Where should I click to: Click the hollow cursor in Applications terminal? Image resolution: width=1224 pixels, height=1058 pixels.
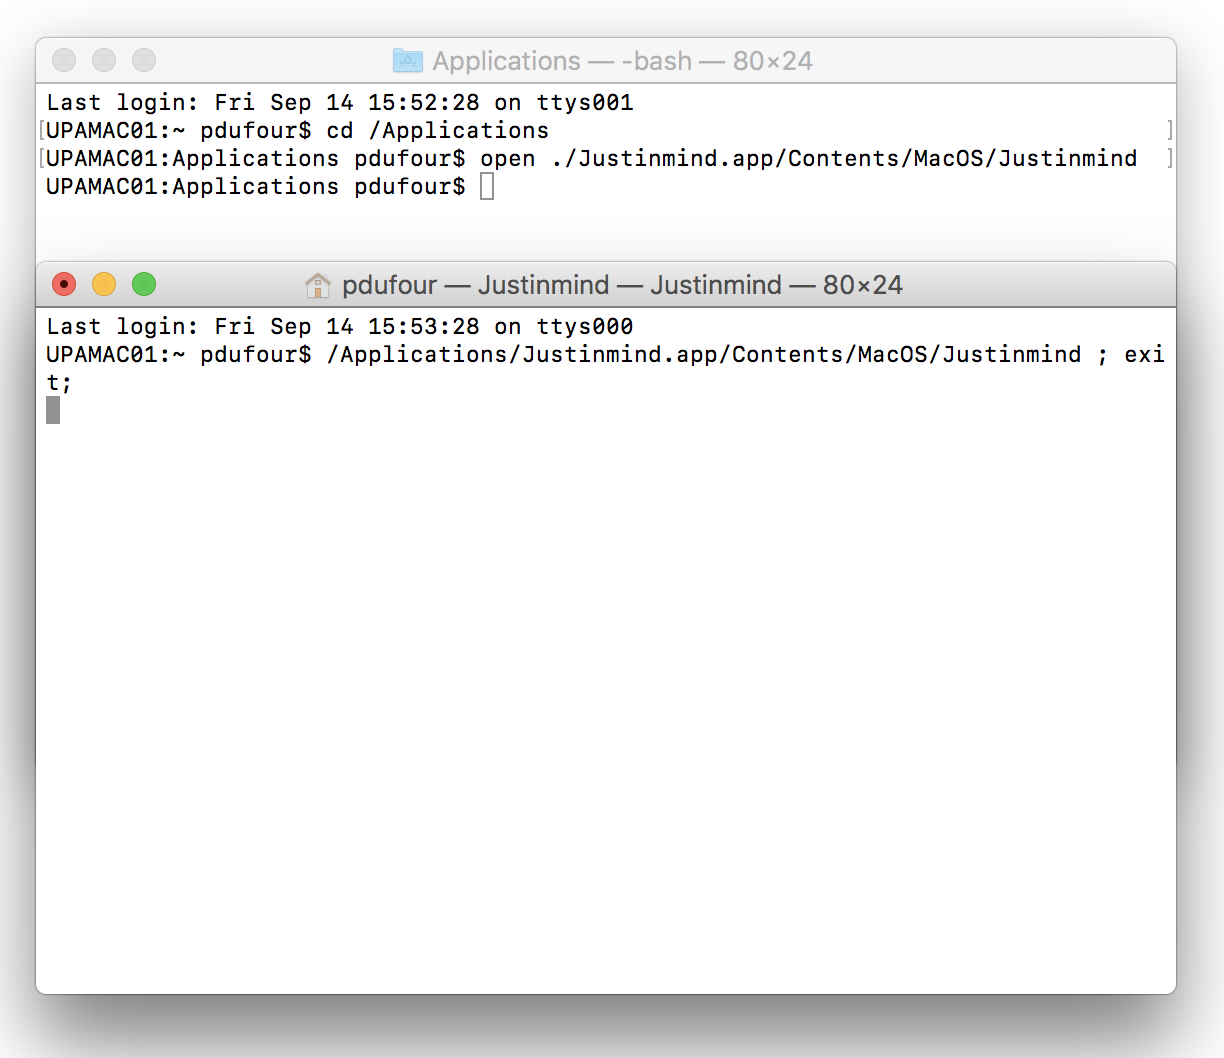pyautogui.click(x=487, y=187)
